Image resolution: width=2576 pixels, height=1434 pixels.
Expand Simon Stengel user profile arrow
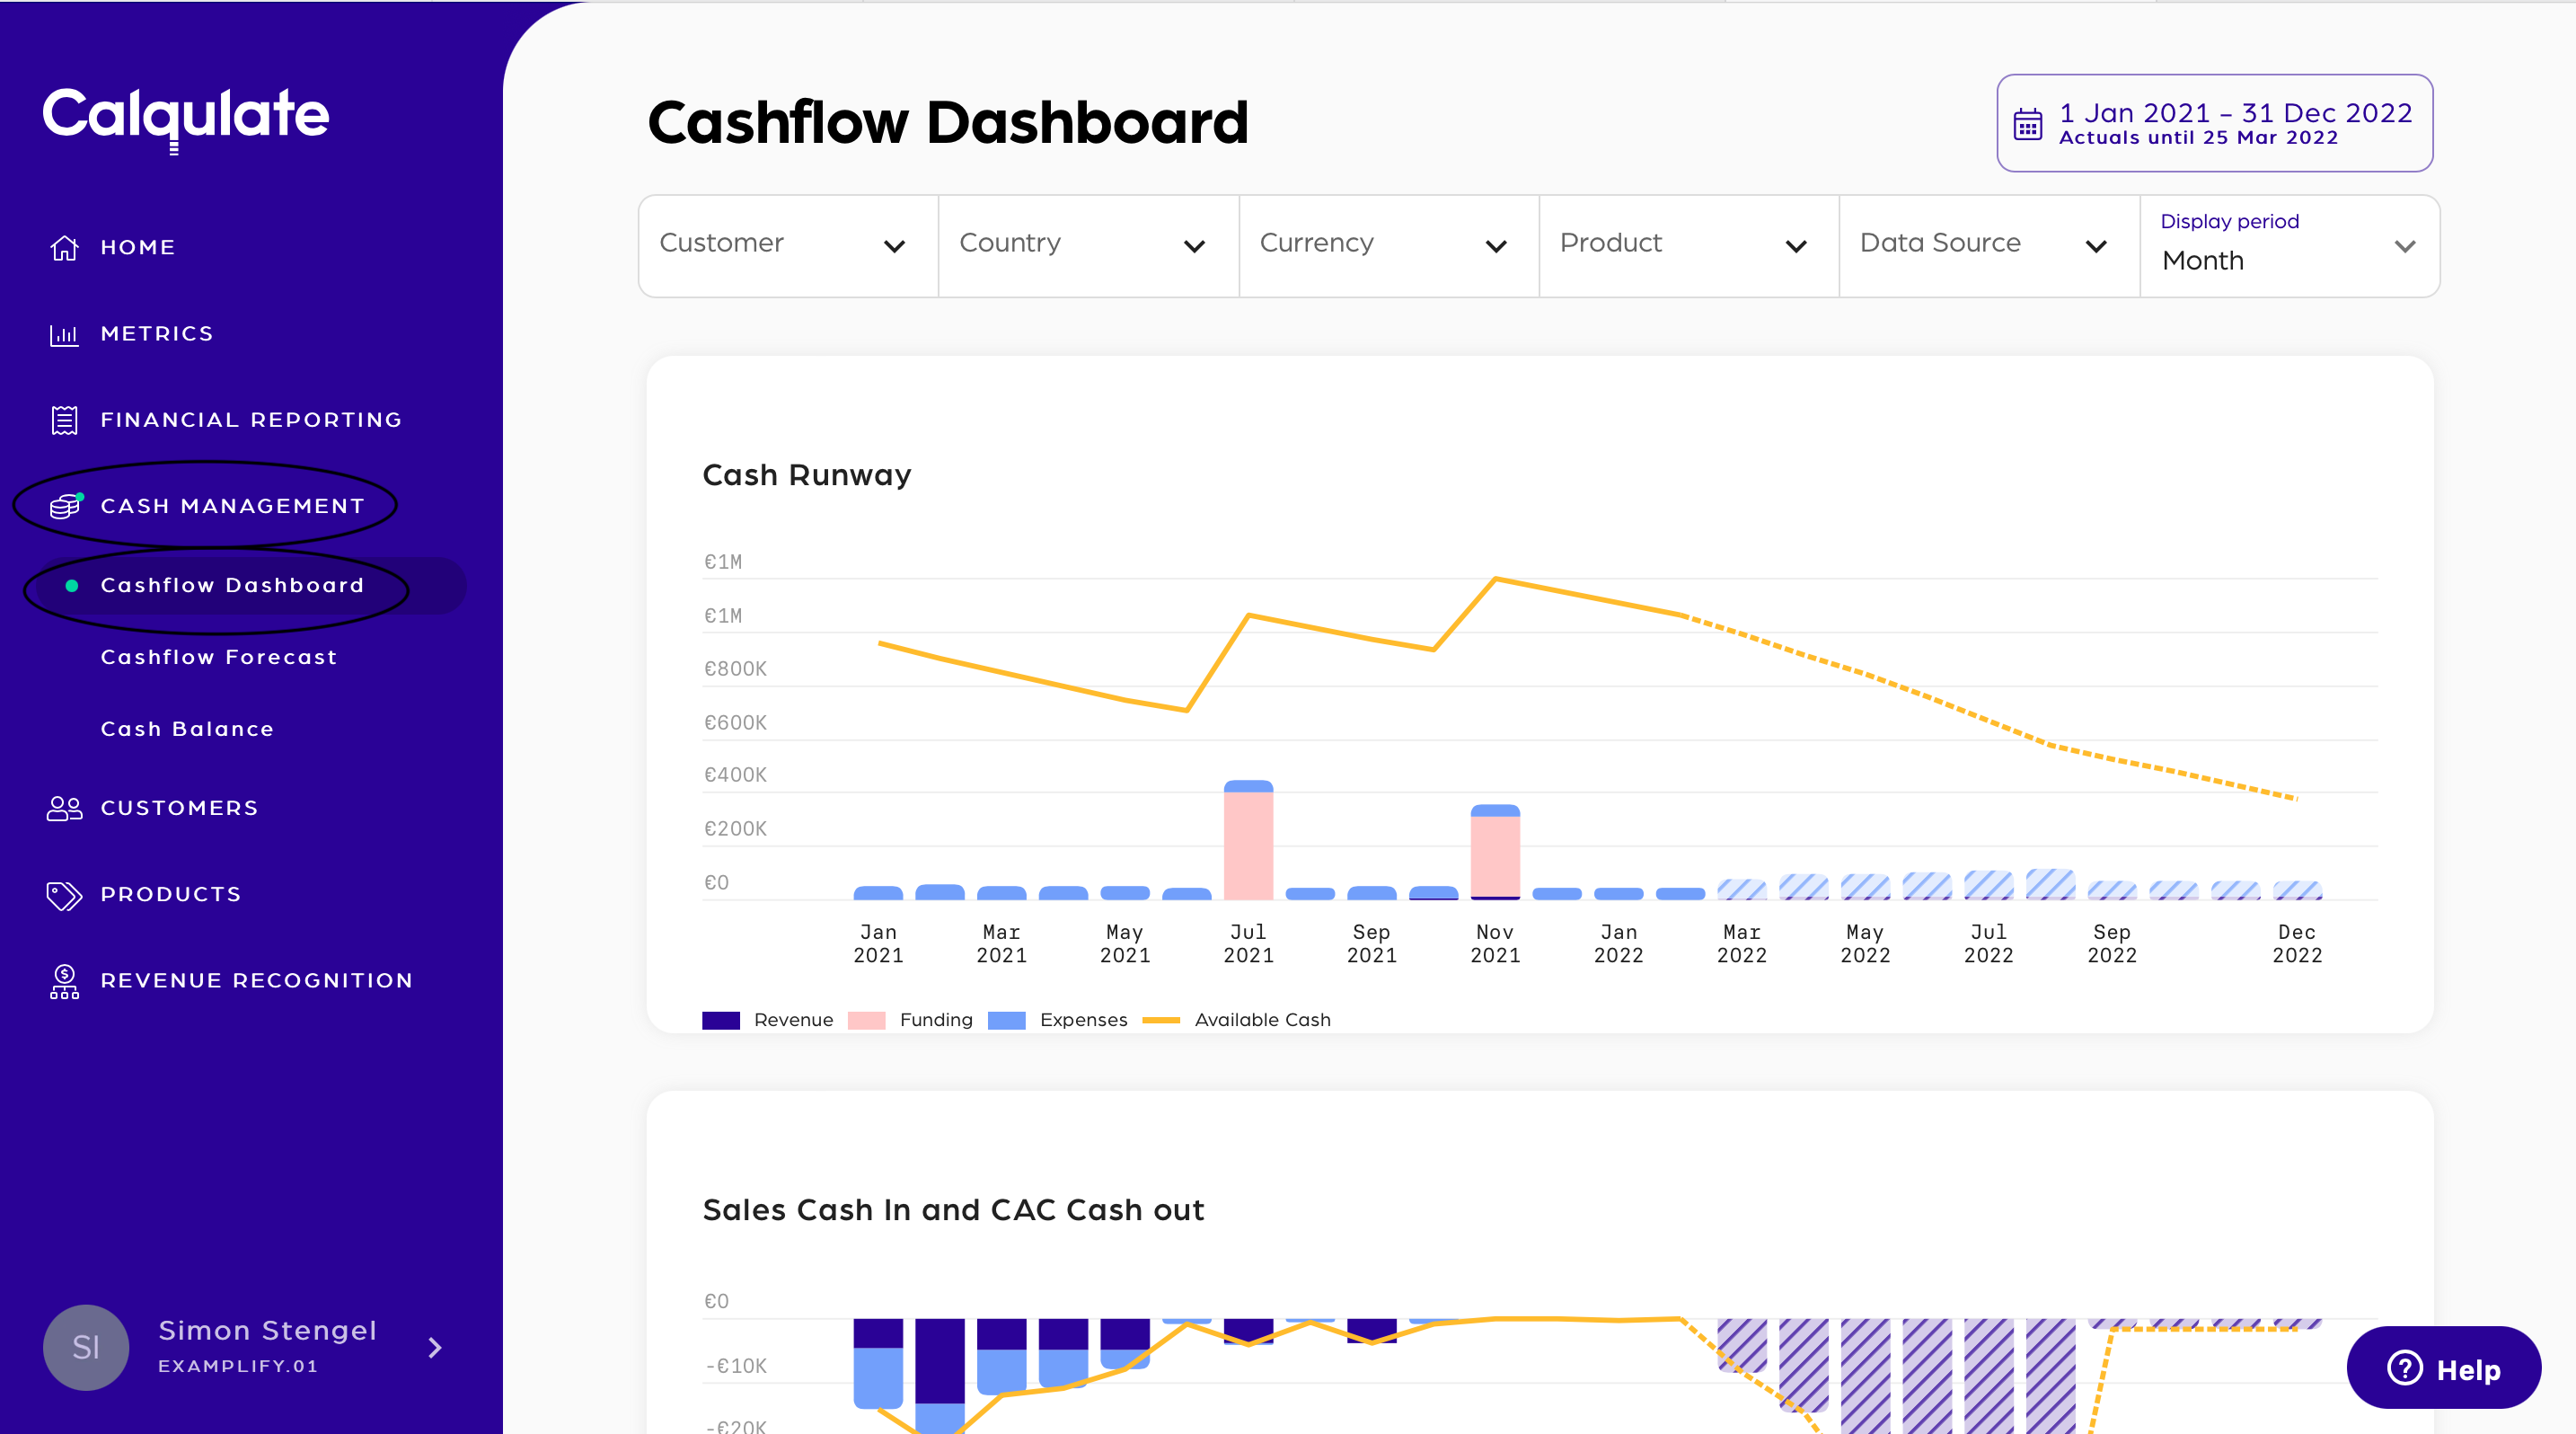coord(435,1347)
